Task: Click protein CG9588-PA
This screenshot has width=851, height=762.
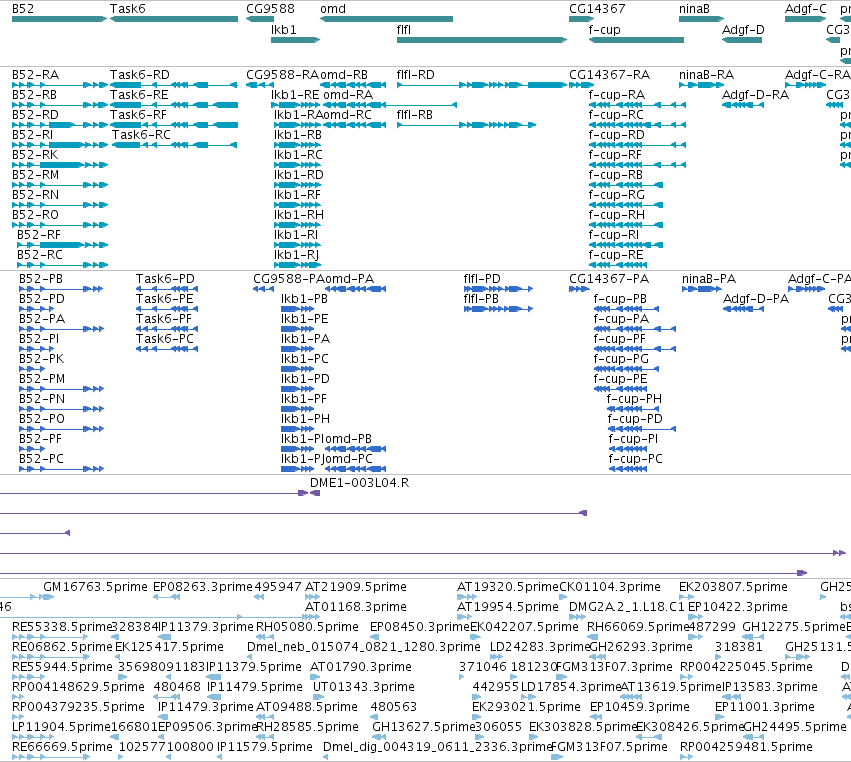Action: 289,278
